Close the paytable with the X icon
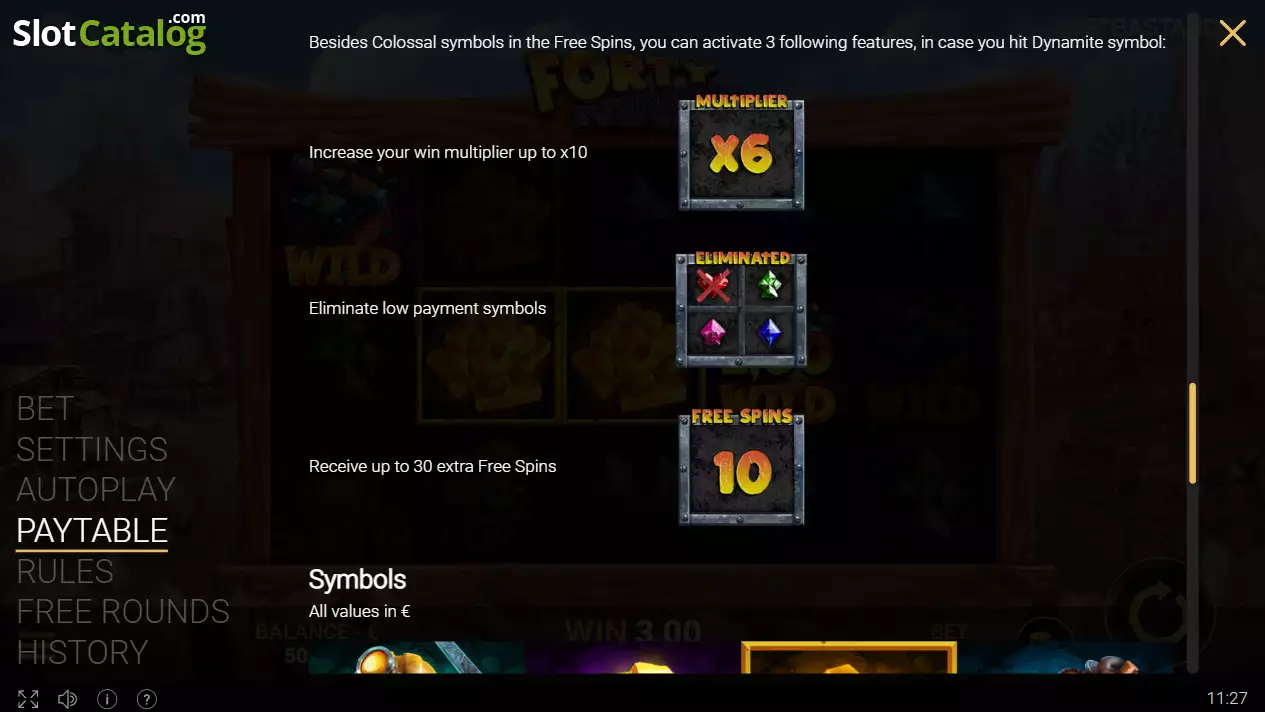This screenshot has width=1265, height=712. click(1232, 33)
